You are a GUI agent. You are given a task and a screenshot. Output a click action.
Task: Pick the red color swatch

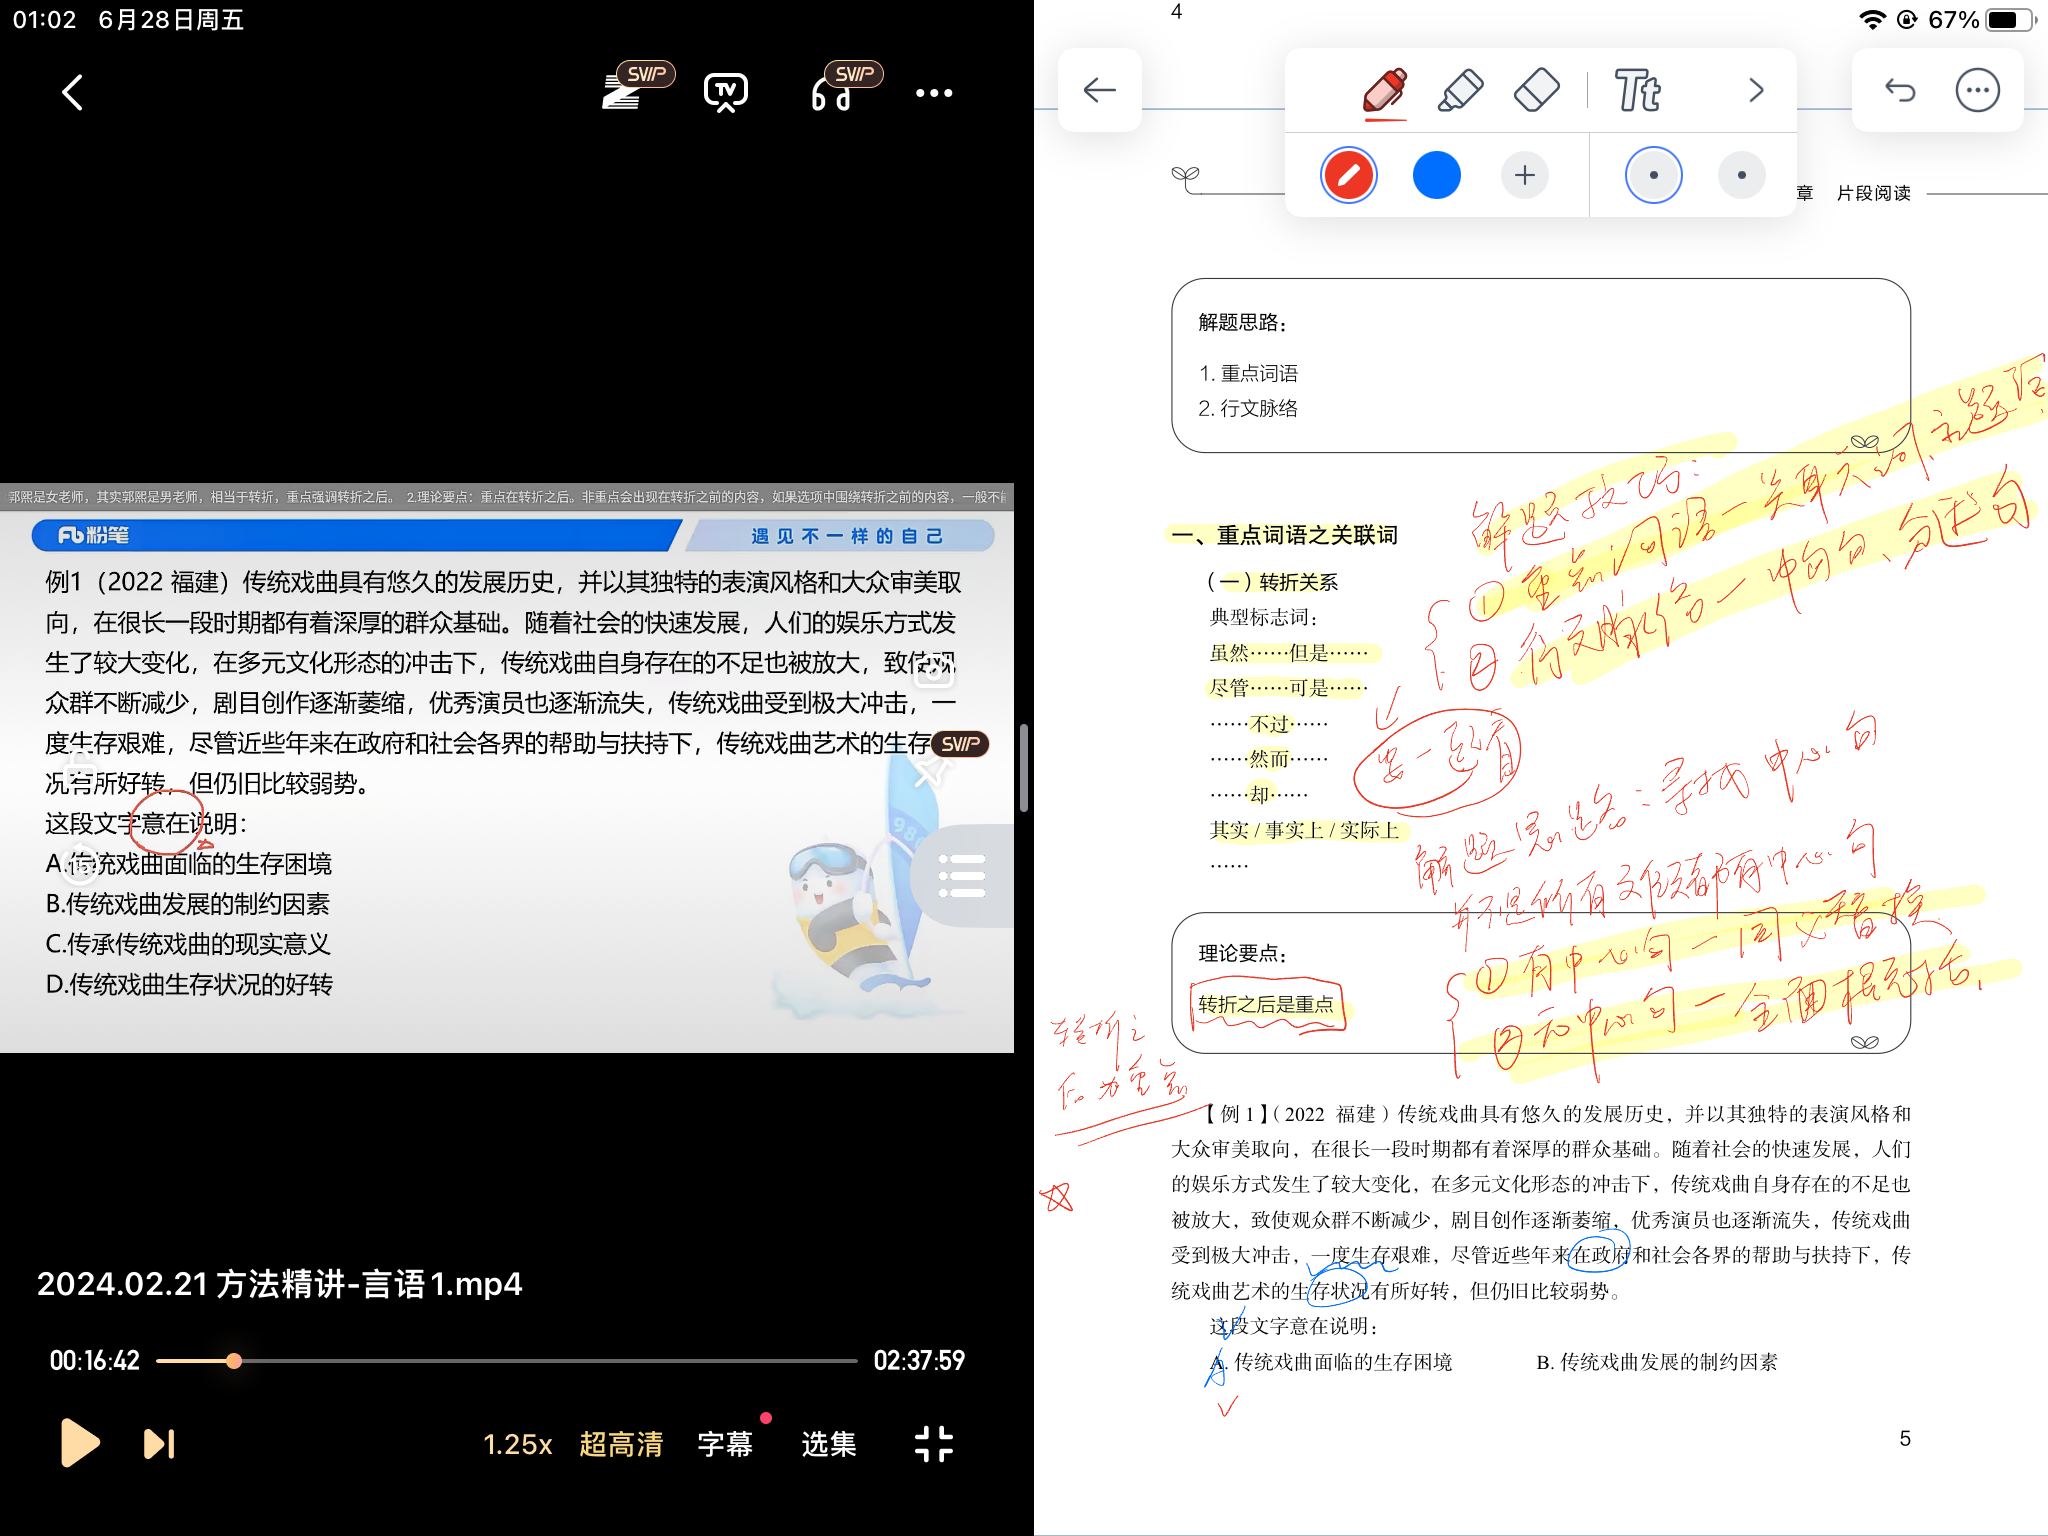[x=1348, y=176]
